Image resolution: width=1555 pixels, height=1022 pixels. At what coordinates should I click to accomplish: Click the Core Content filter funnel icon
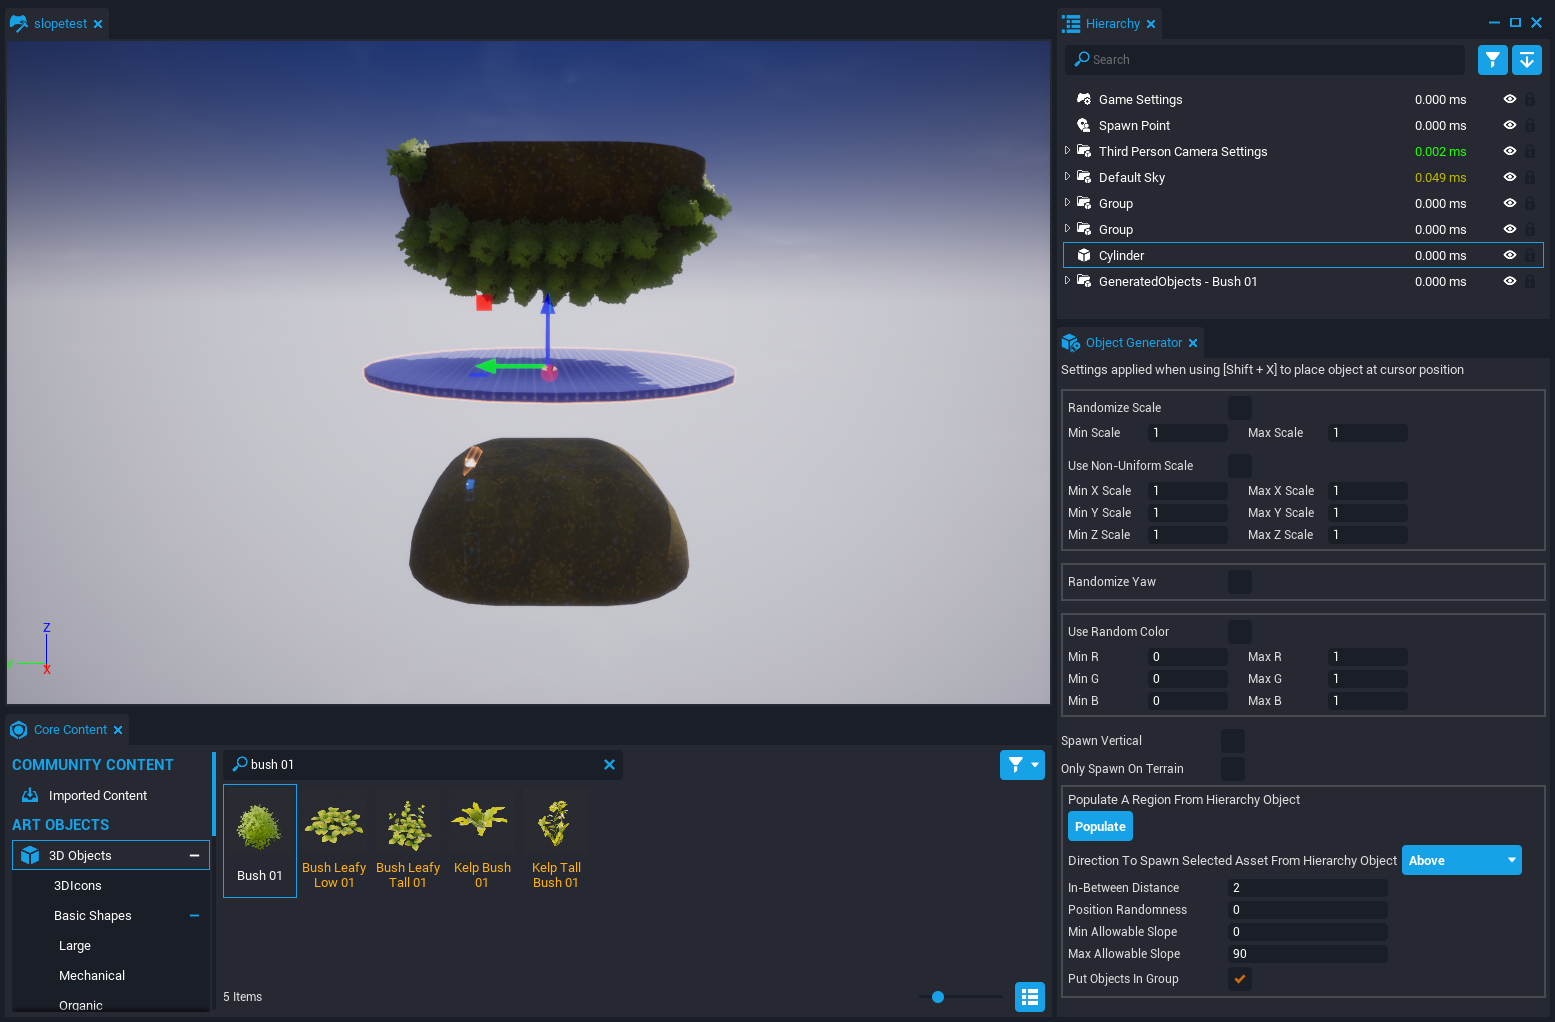(x=1015, y=765)
